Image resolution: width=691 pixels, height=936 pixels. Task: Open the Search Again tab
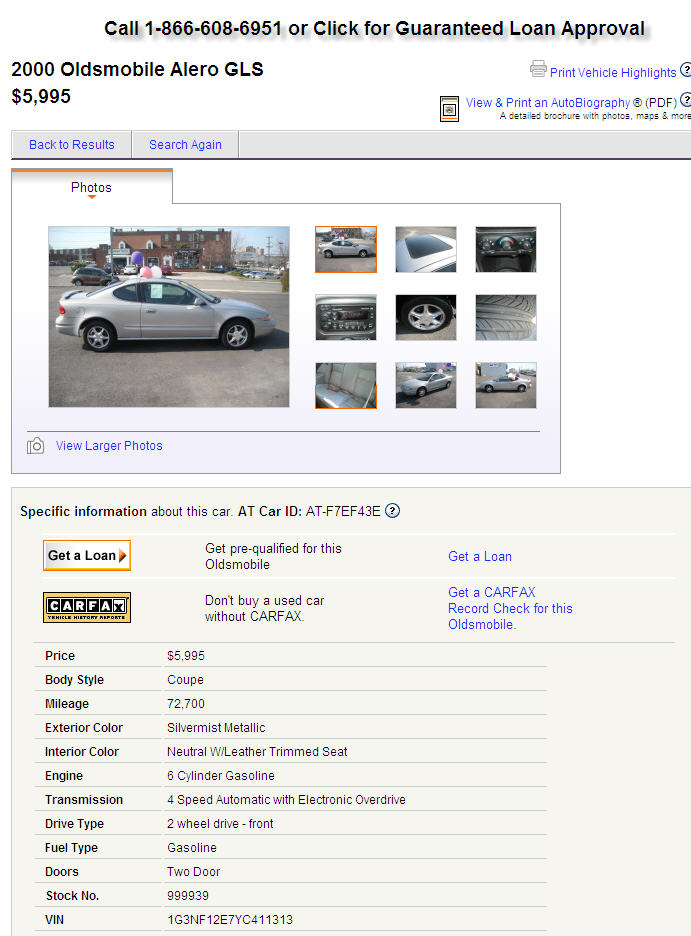(x=185, y=144)
